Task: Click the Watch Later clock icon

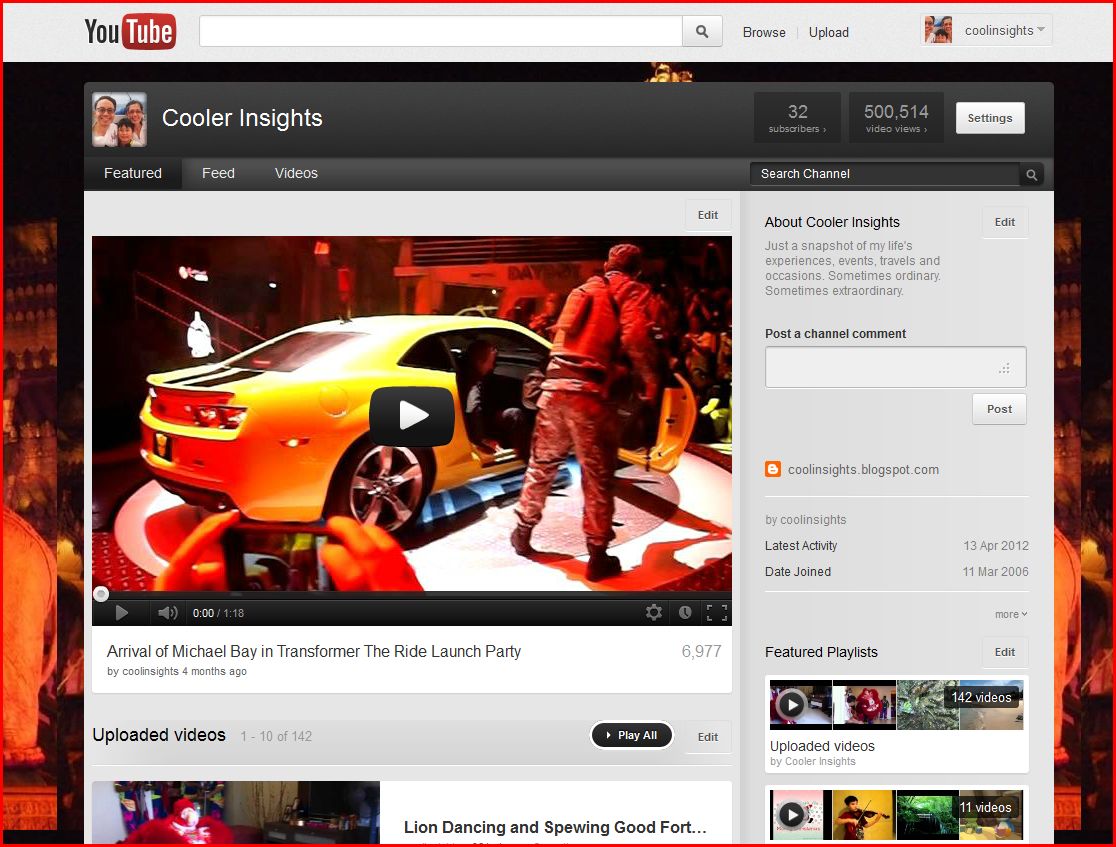Action: pyautogui.click(x=685, y=612)
